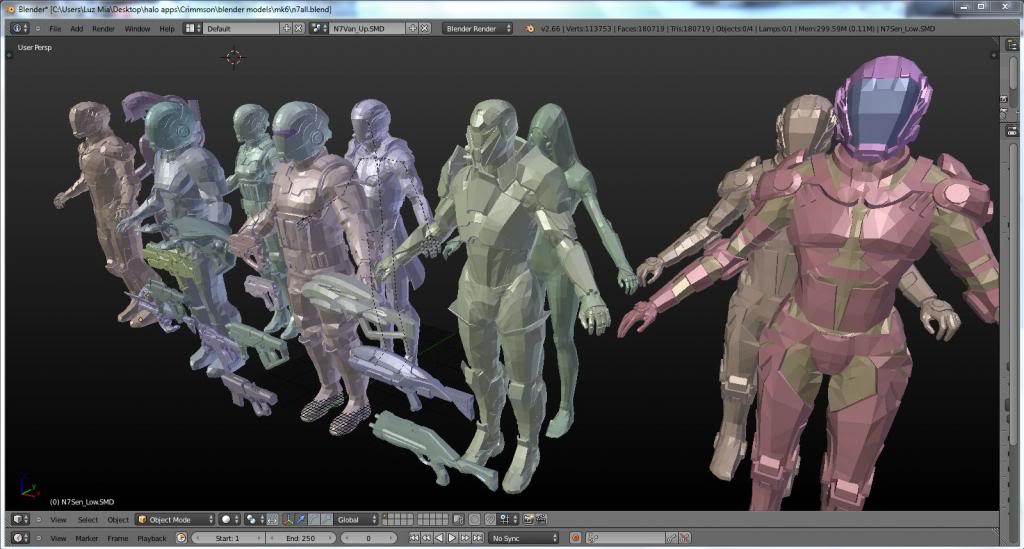
Task: Toggle automatic keyframe record button
Action: pos(575,538)
